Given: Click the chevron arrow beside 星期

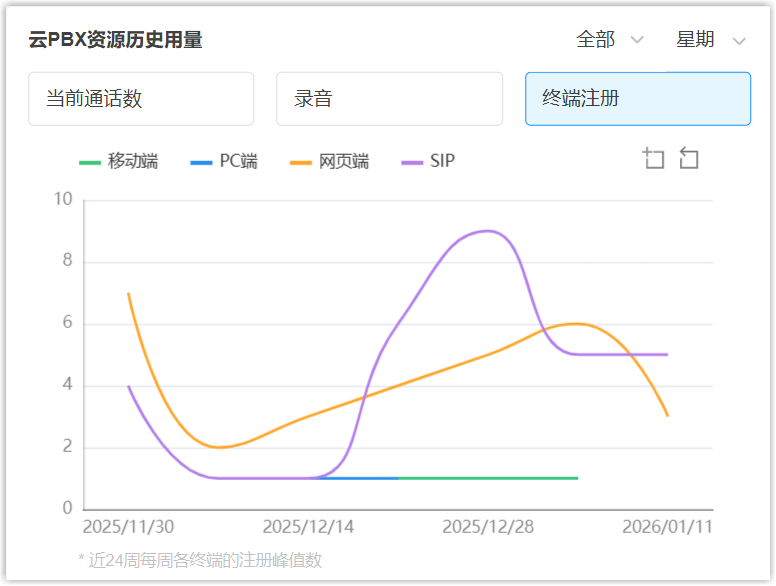Looking at the screenshot, I should point(739,41).
